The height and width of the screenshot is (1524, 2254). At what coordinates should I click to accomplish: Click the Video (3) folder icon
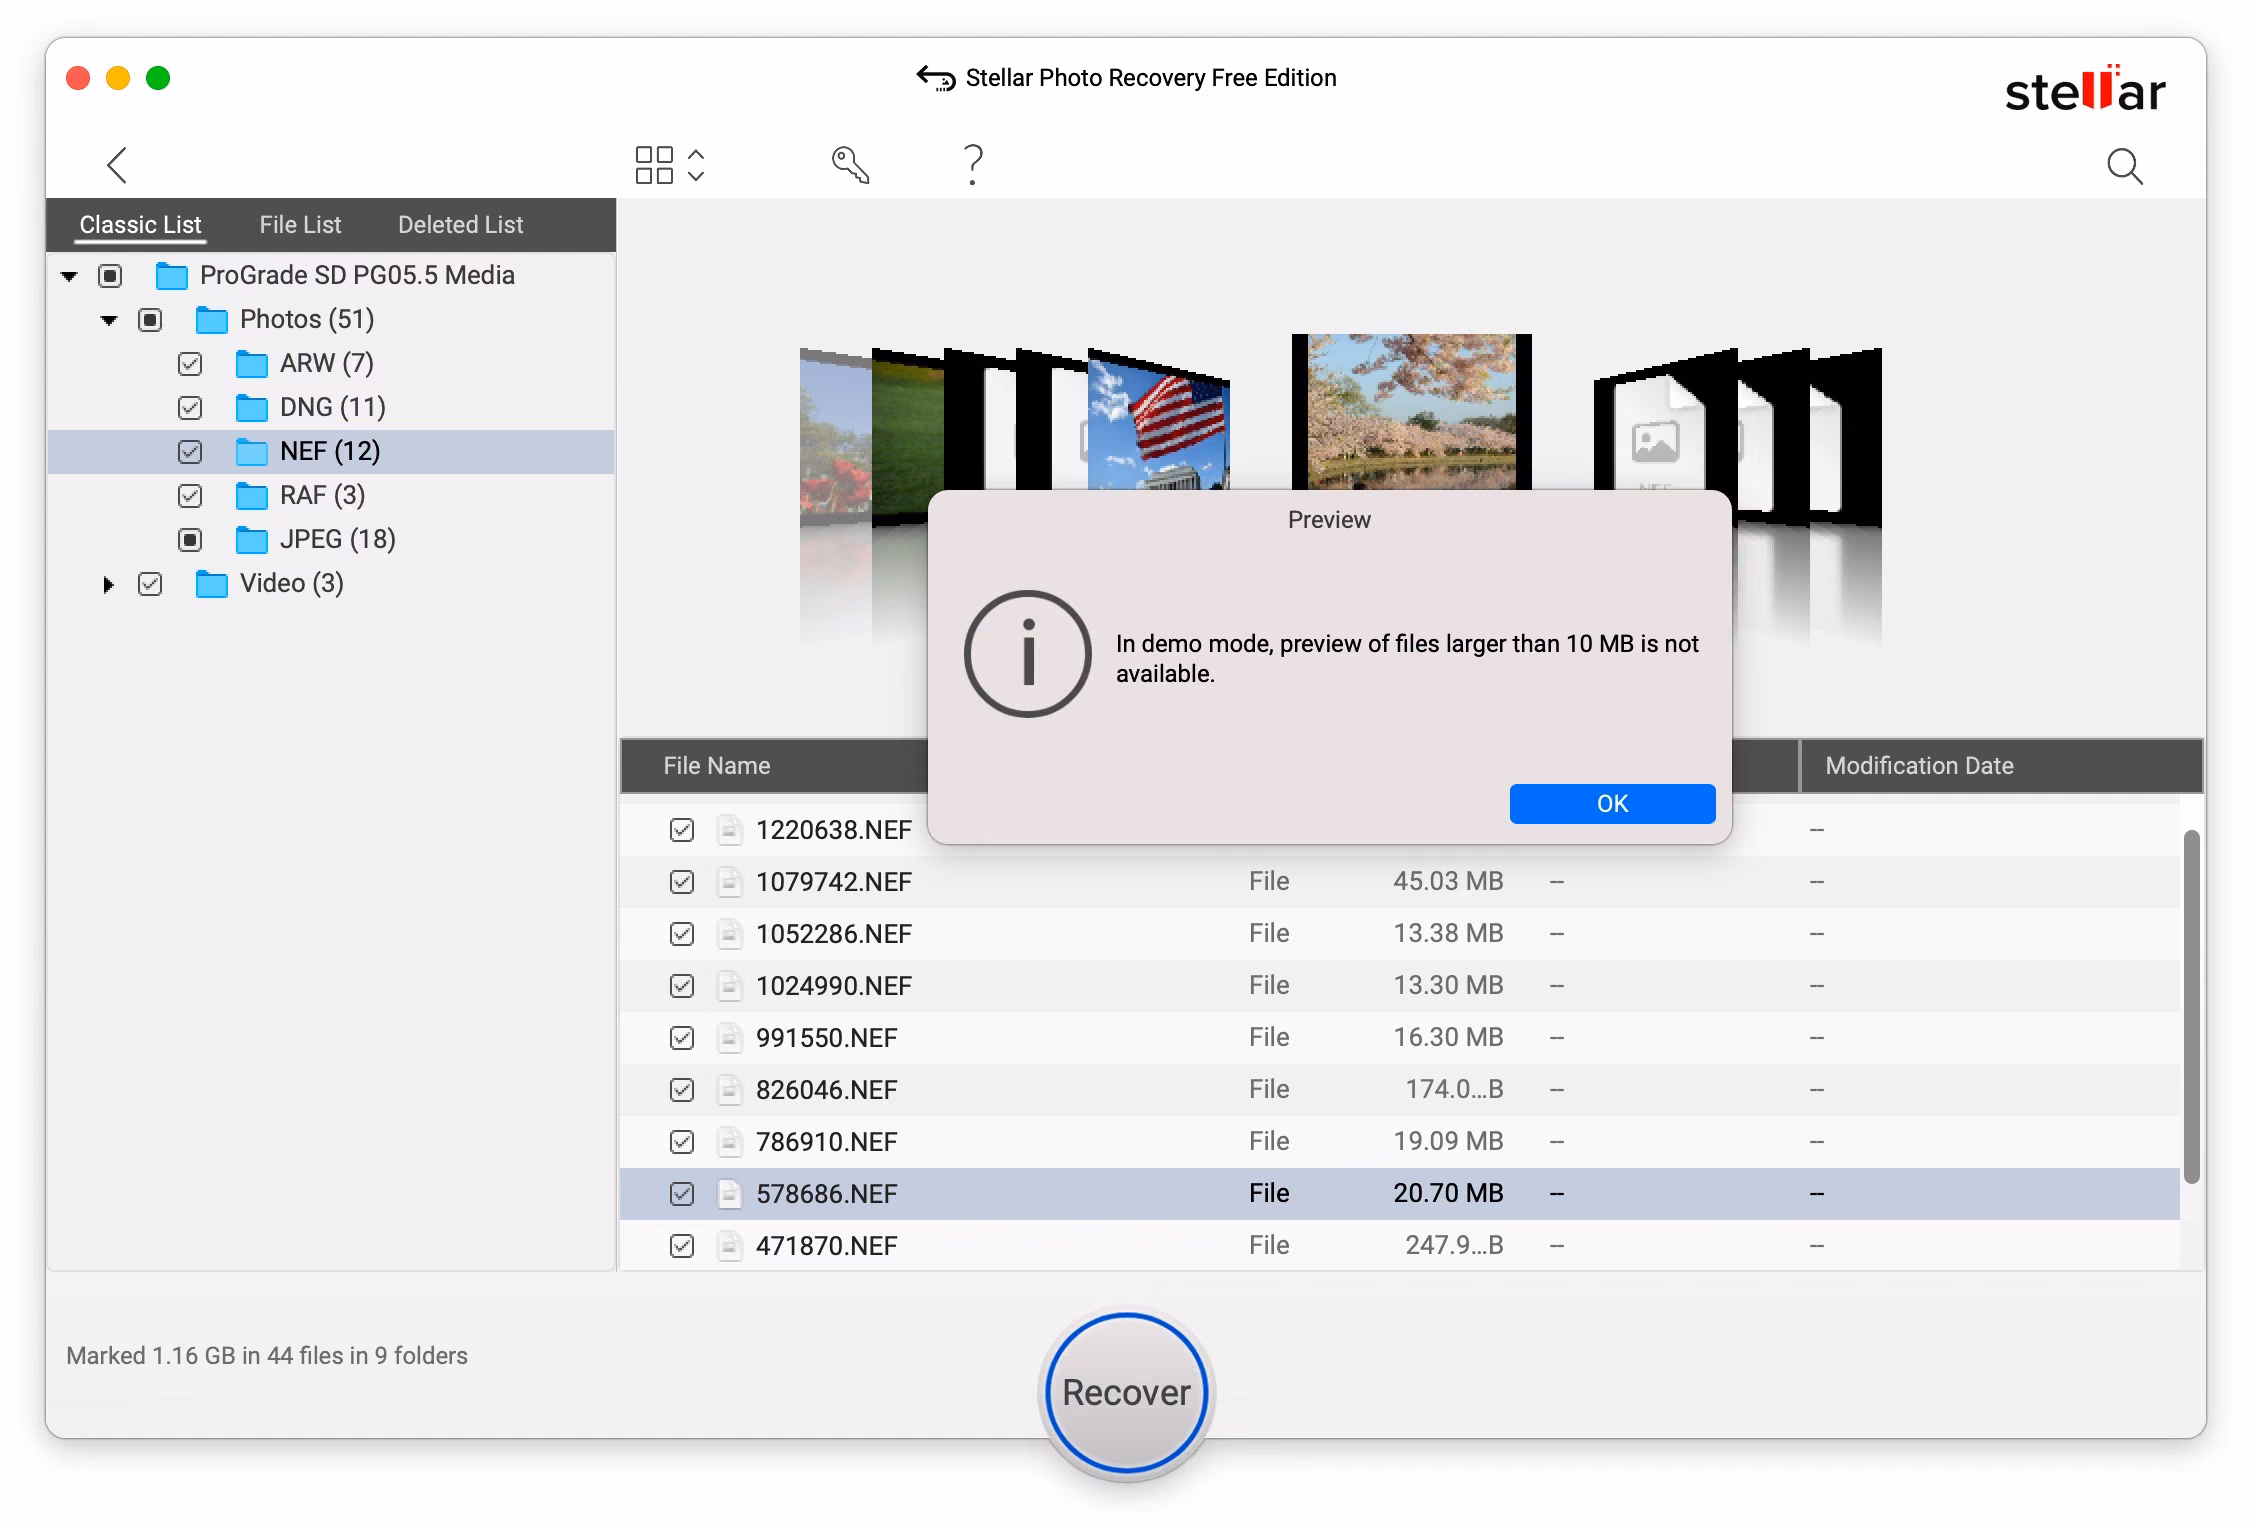coord(212,584)
